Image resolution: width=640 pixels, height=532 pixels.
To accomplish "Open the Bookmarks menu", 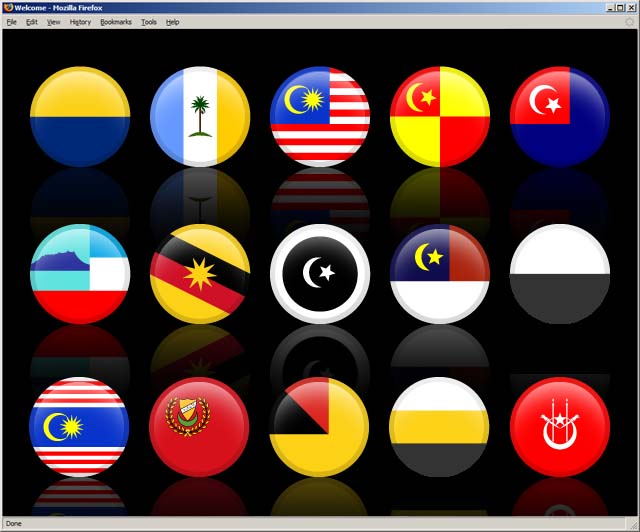I will (116, 22).
